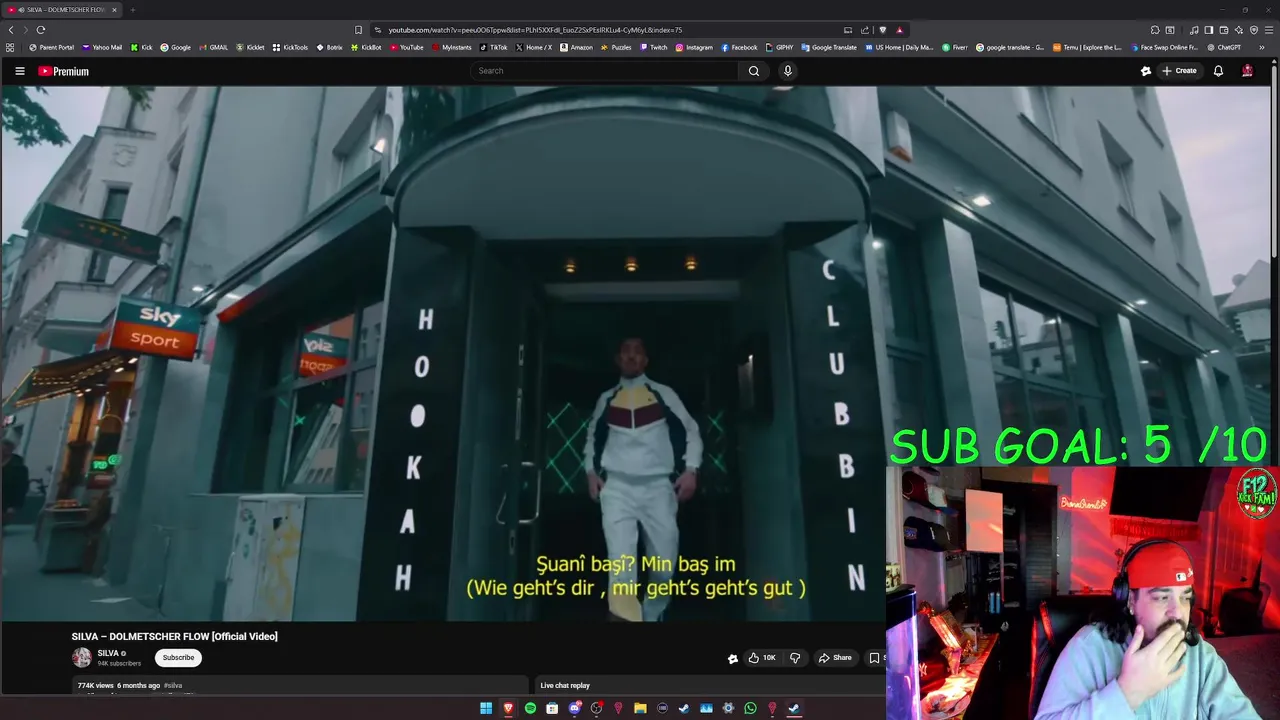Reload the page with refresh icon
Screen dimensions: 1280x720
click(x=41, y=30)
